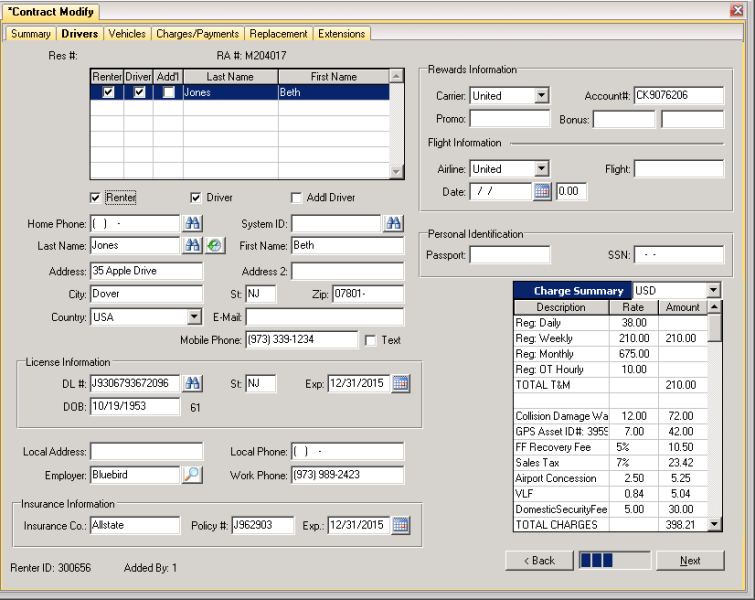
Task: Click drivers grid scroll up arrow
Action: click(x=396, y=76)
